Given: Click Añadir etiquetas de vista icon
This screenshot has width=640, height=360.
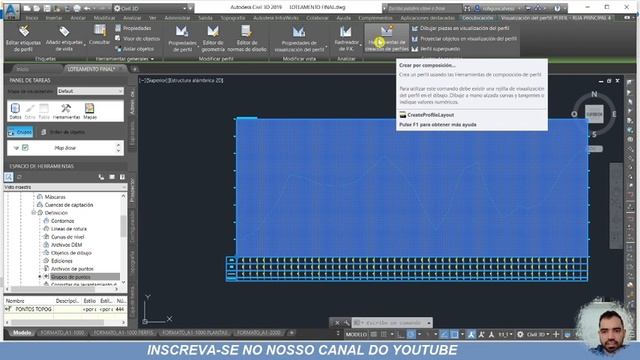Looking at the screenshot, I should [64, 32].
